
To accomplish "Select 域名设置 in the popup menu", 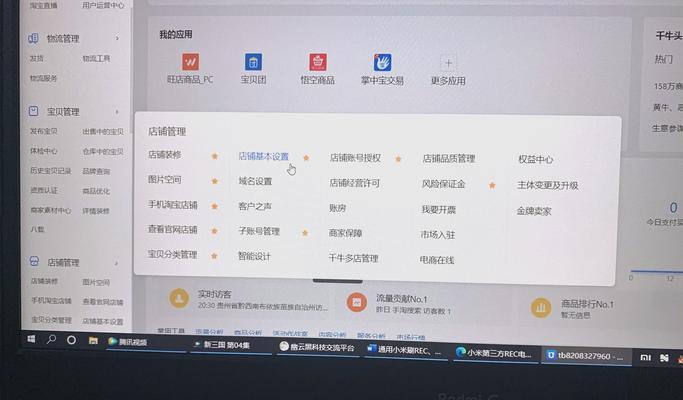I will pos(255,181).
